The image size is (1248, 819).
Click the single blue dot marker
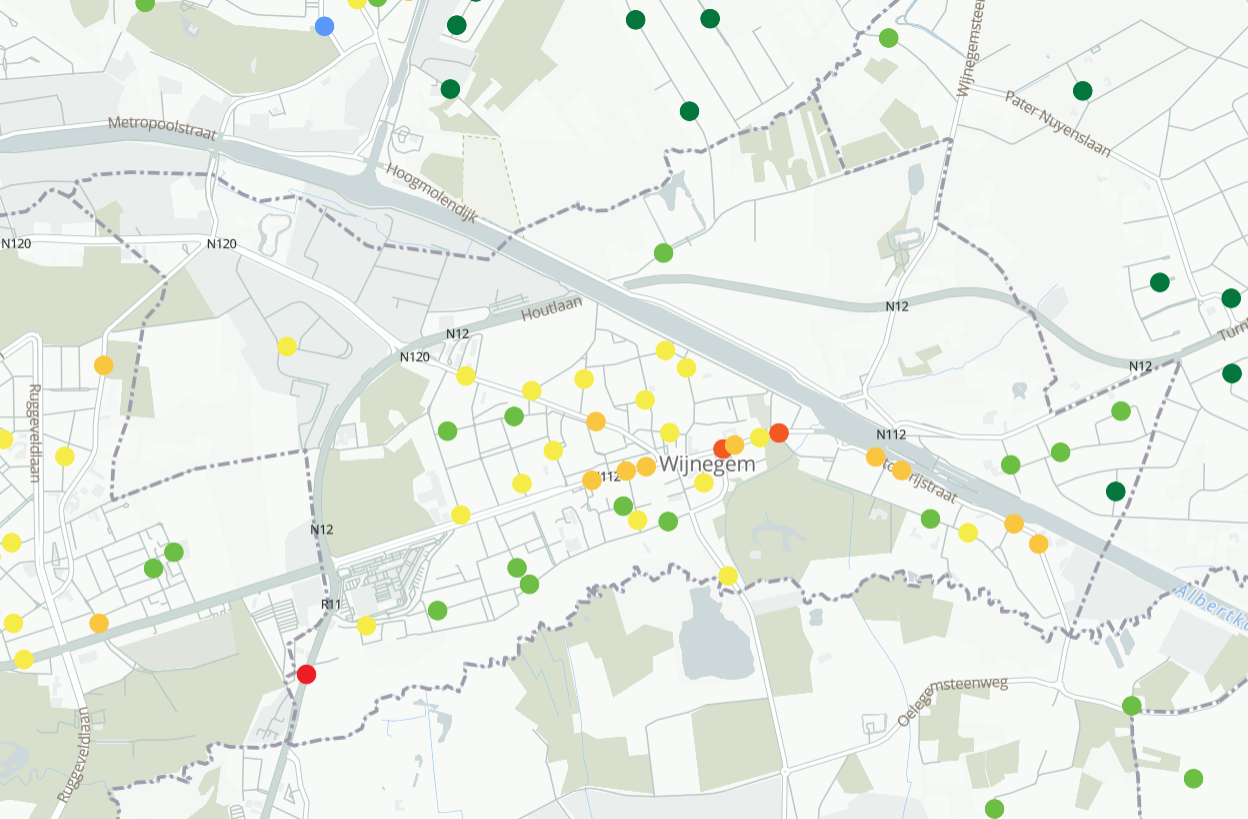[x=324, y=26]
